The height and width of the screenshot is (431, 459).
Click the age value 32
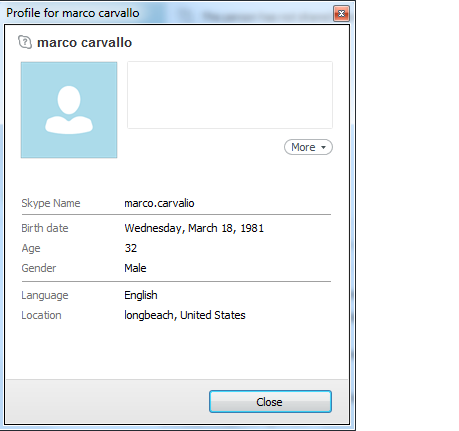point(131,248)
